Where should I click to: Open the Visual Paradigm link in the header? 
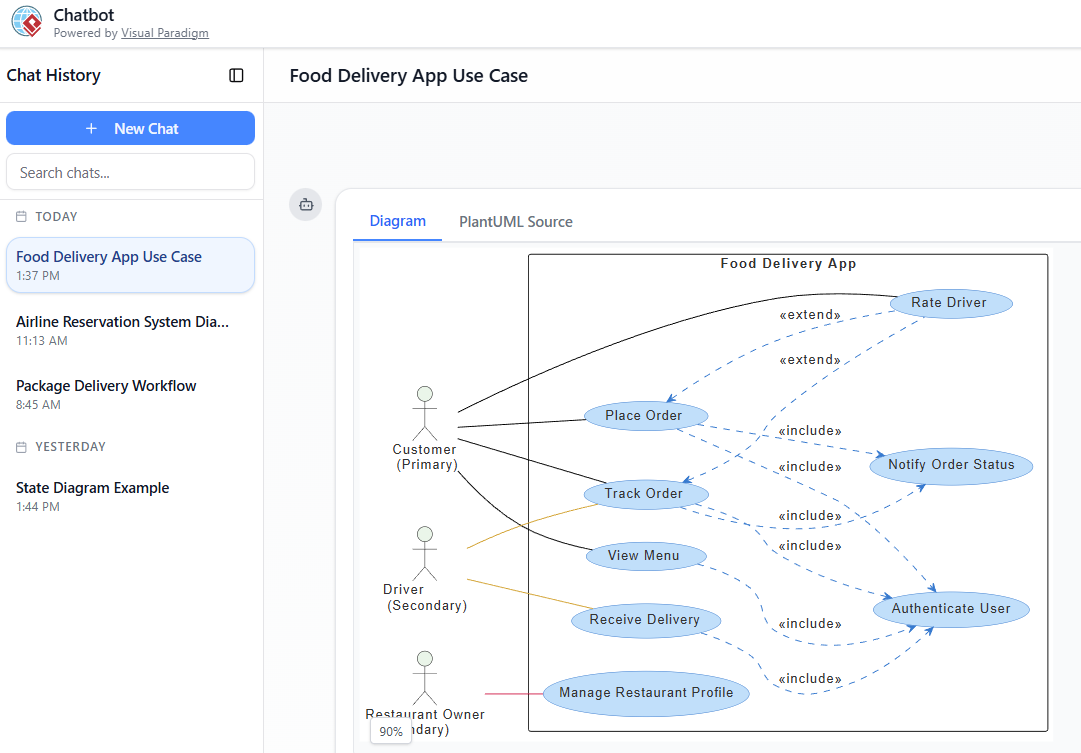point(164,33)
